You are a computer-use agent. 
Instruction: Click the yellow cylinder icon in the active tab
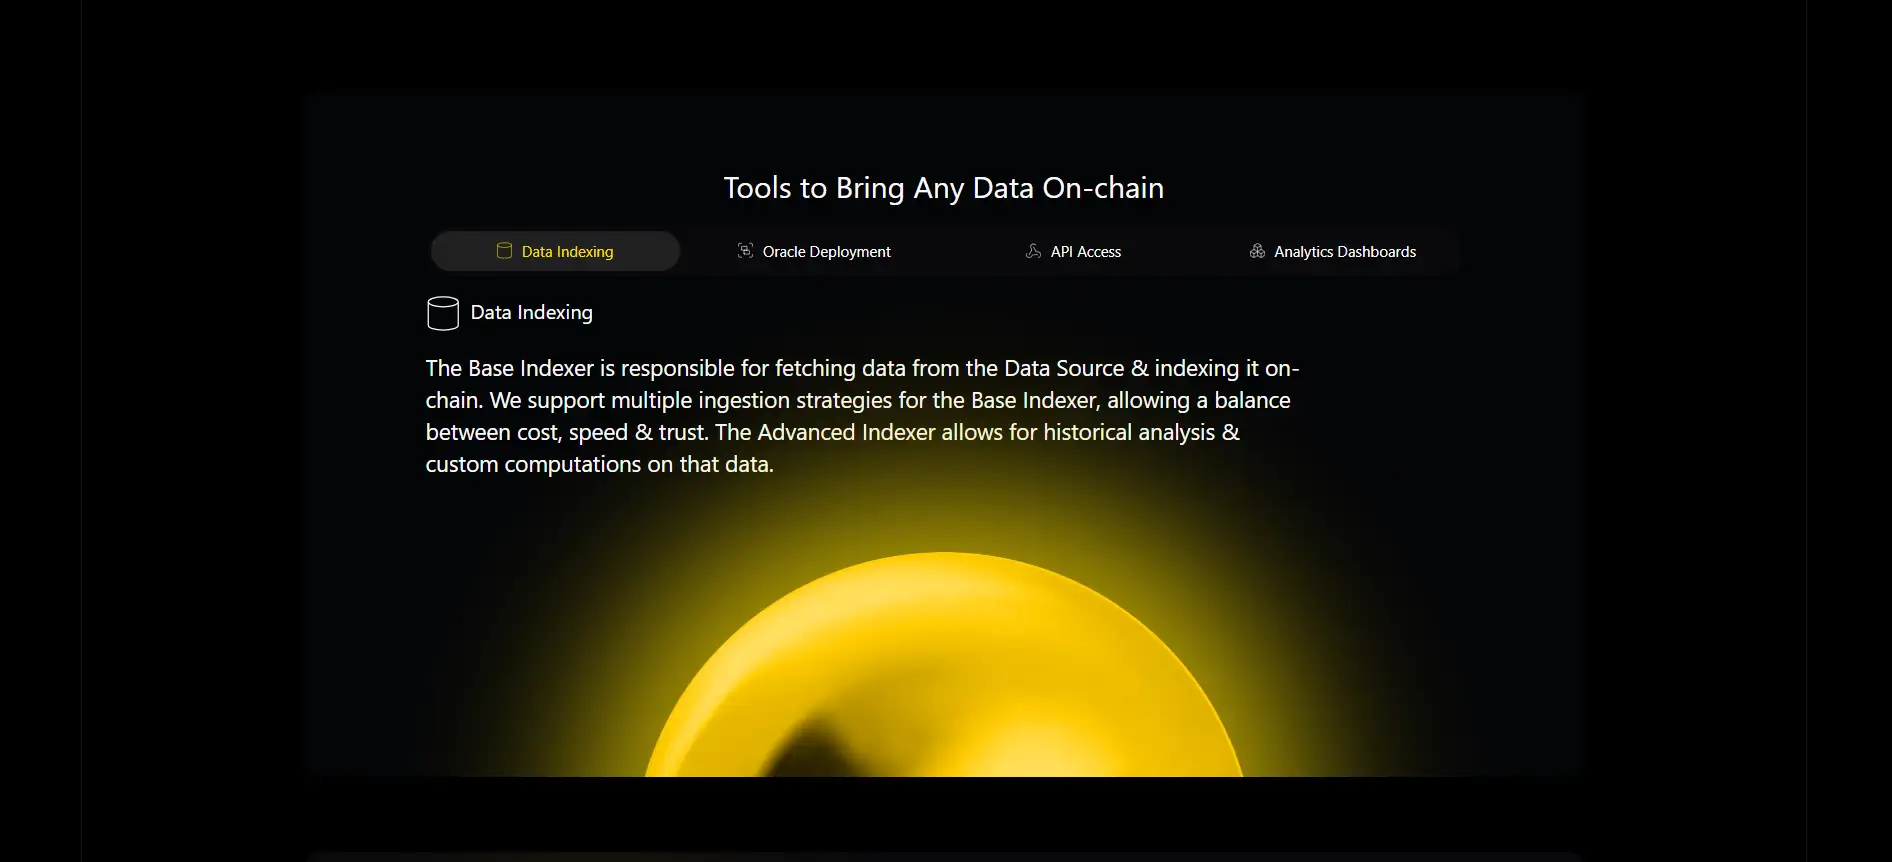[x=504, y=251]
